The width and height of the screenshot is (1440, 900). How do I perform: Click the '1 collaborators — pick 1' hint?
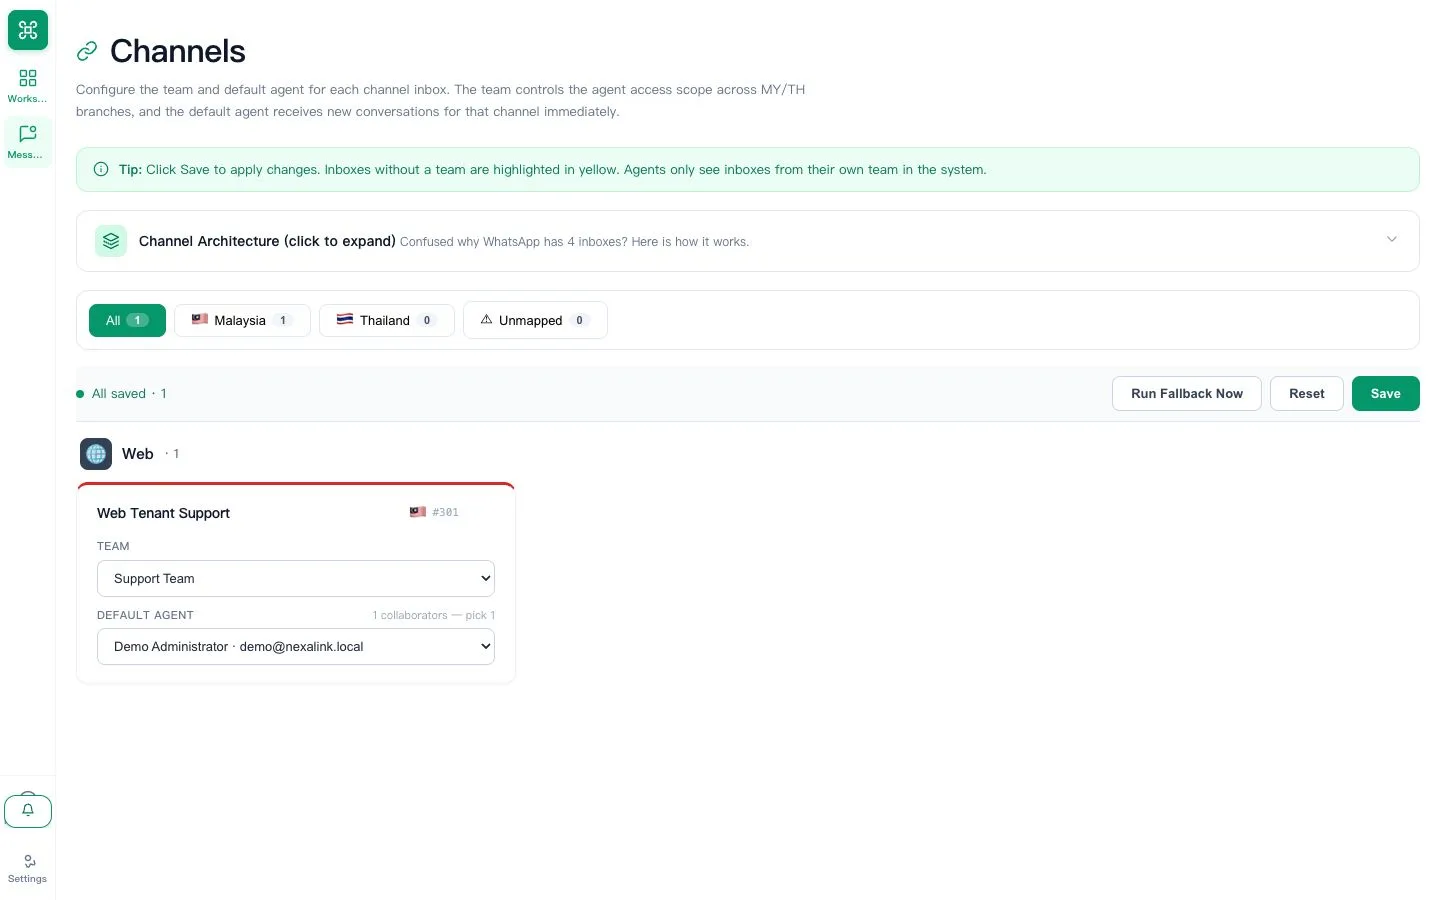tap(434, 615)
